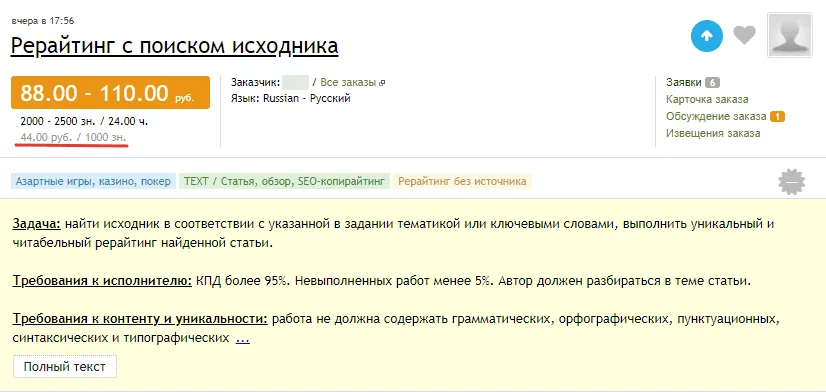This screenshot has height=392, width=826.
Task: Click the Заявки count badge 6
Action: tap(712, 83)
